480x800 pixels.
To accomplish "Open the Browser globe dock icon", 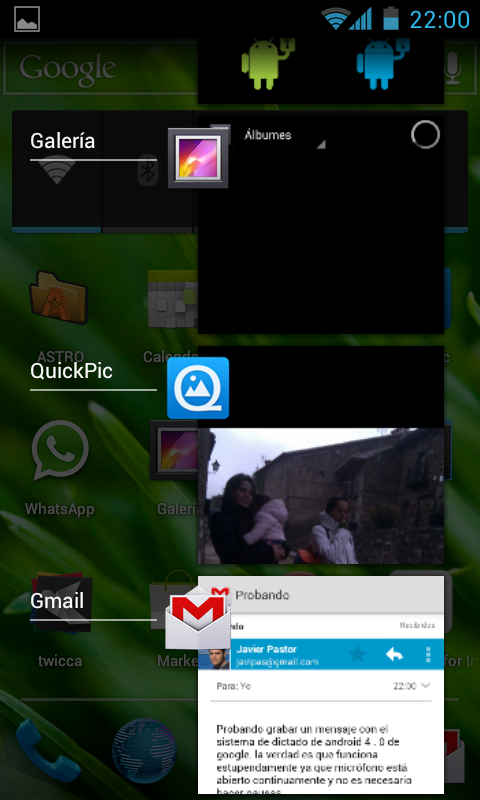I will tap(144, 750).
